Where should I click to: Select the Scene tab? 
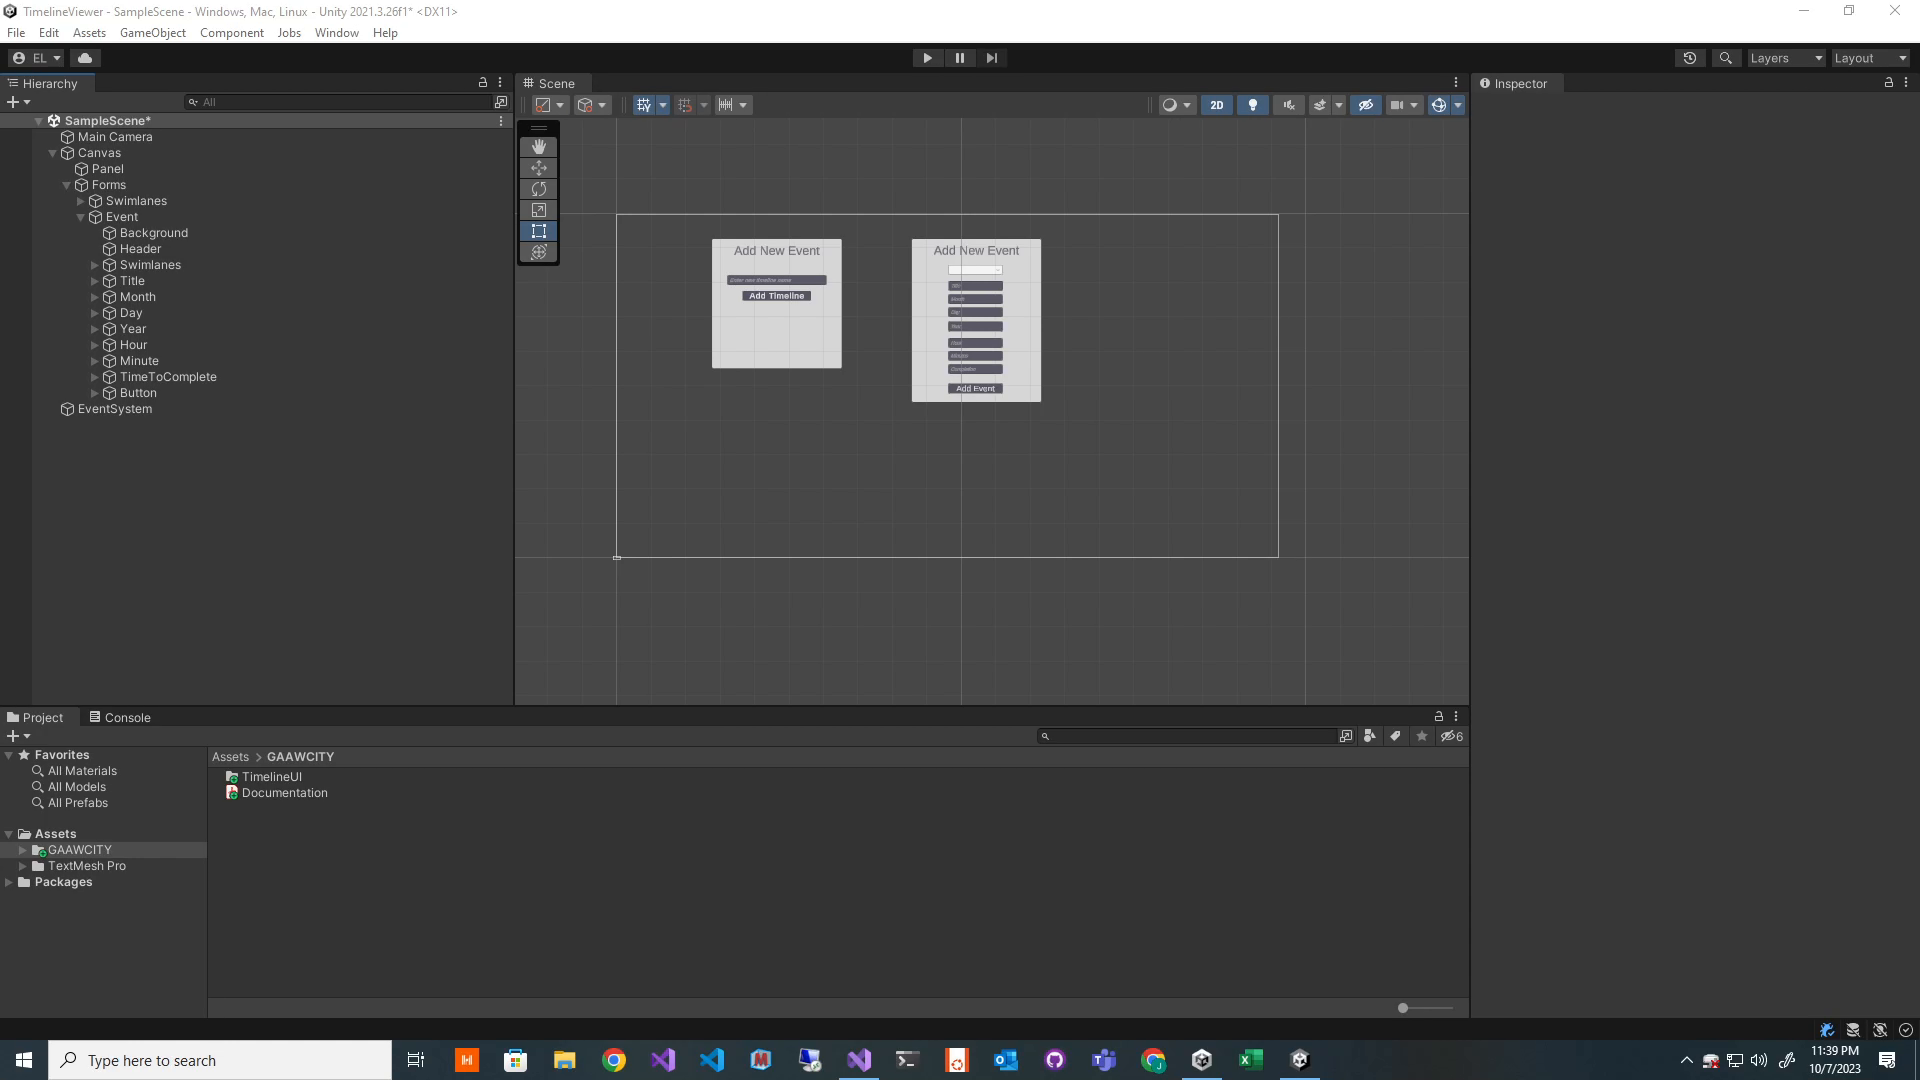tap(556, 82)
